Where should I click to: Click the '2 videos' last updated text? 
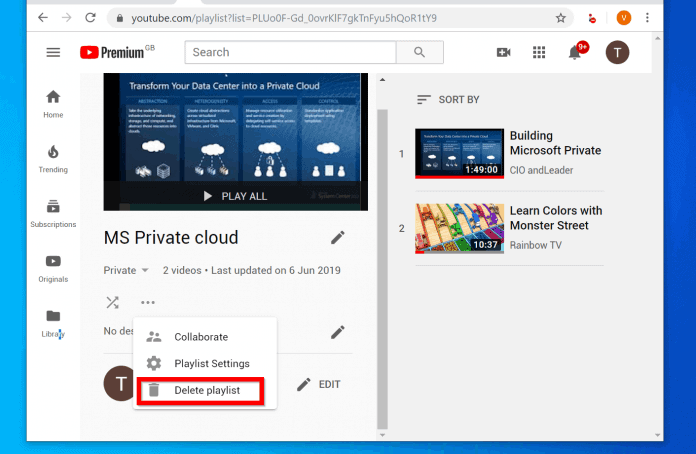tap(252, 270)
